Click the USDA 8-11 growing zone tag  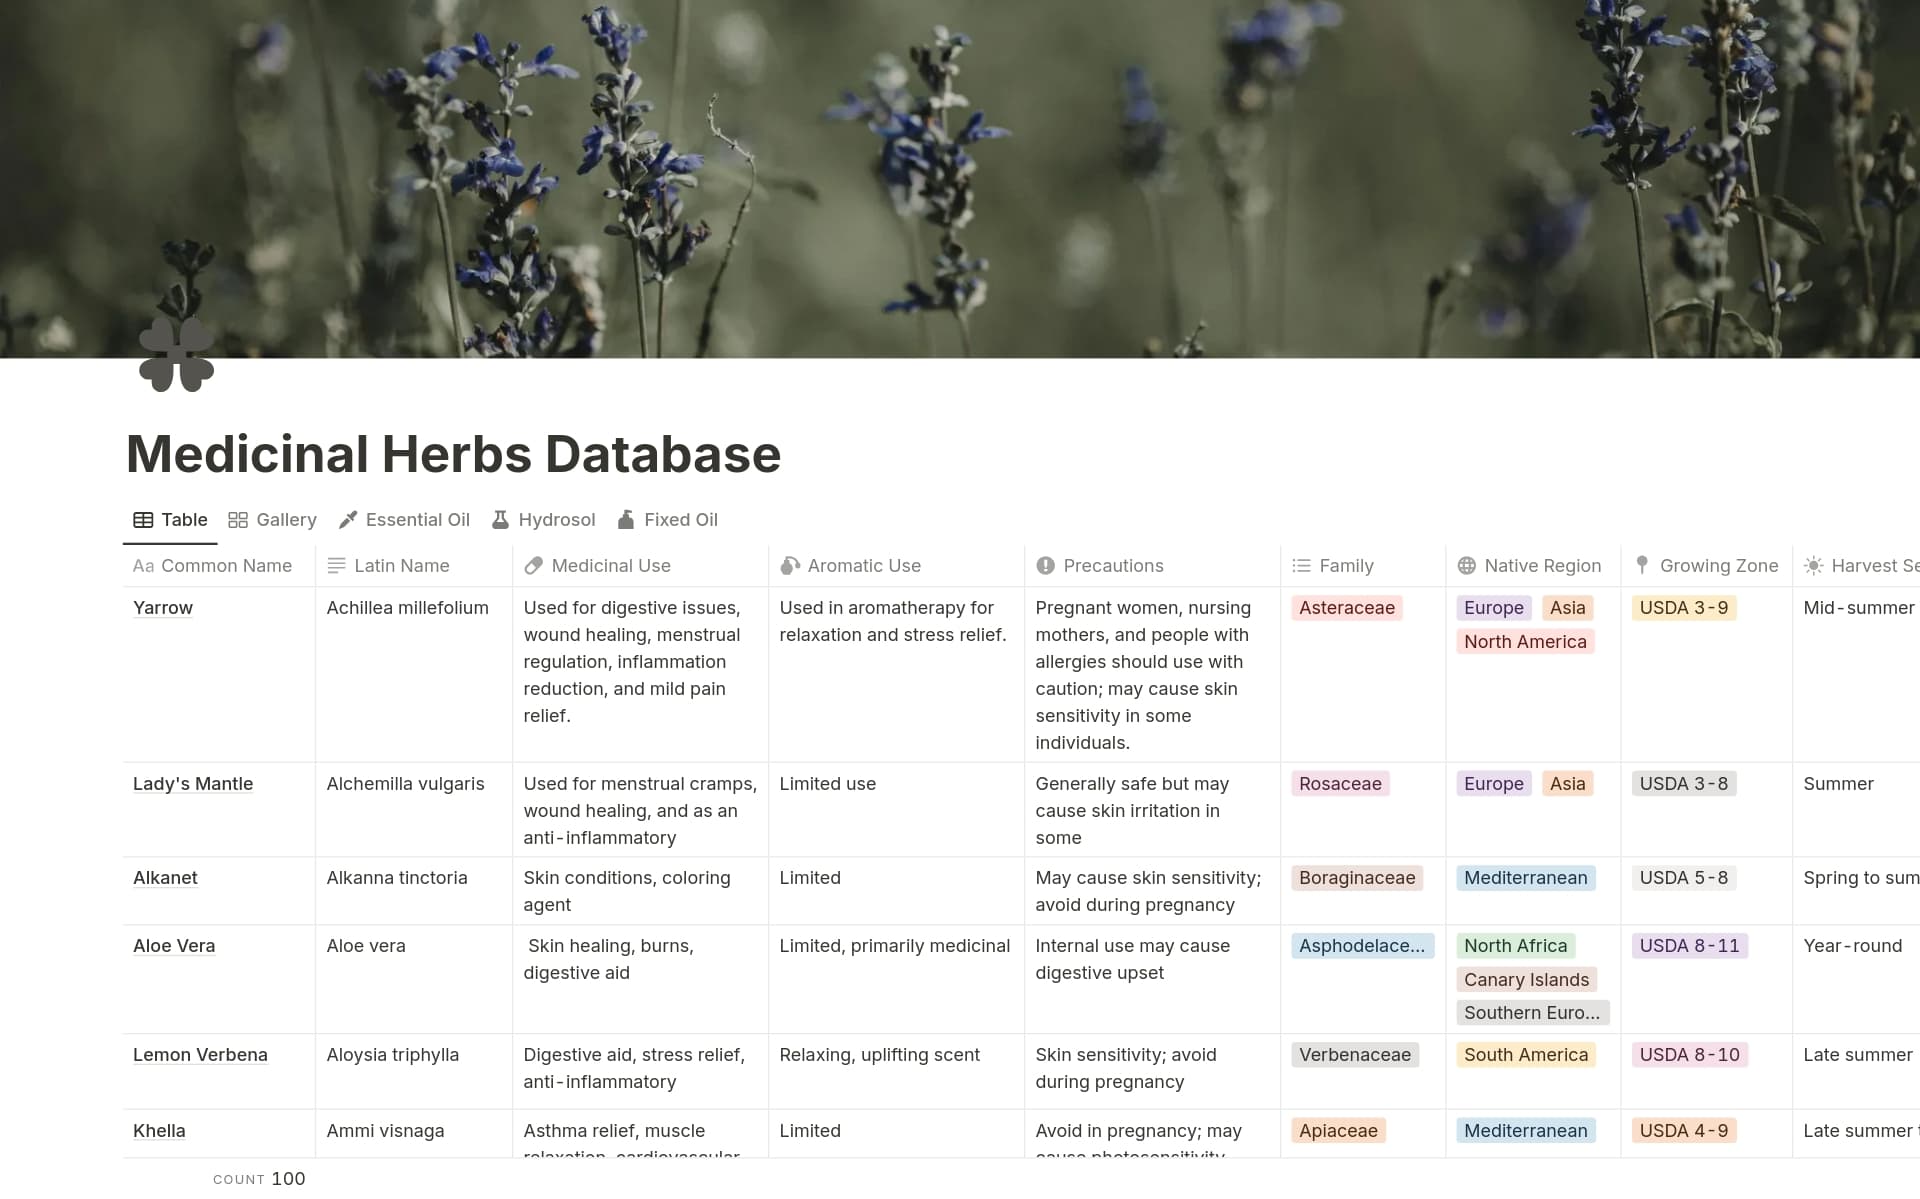[1690, 946]
